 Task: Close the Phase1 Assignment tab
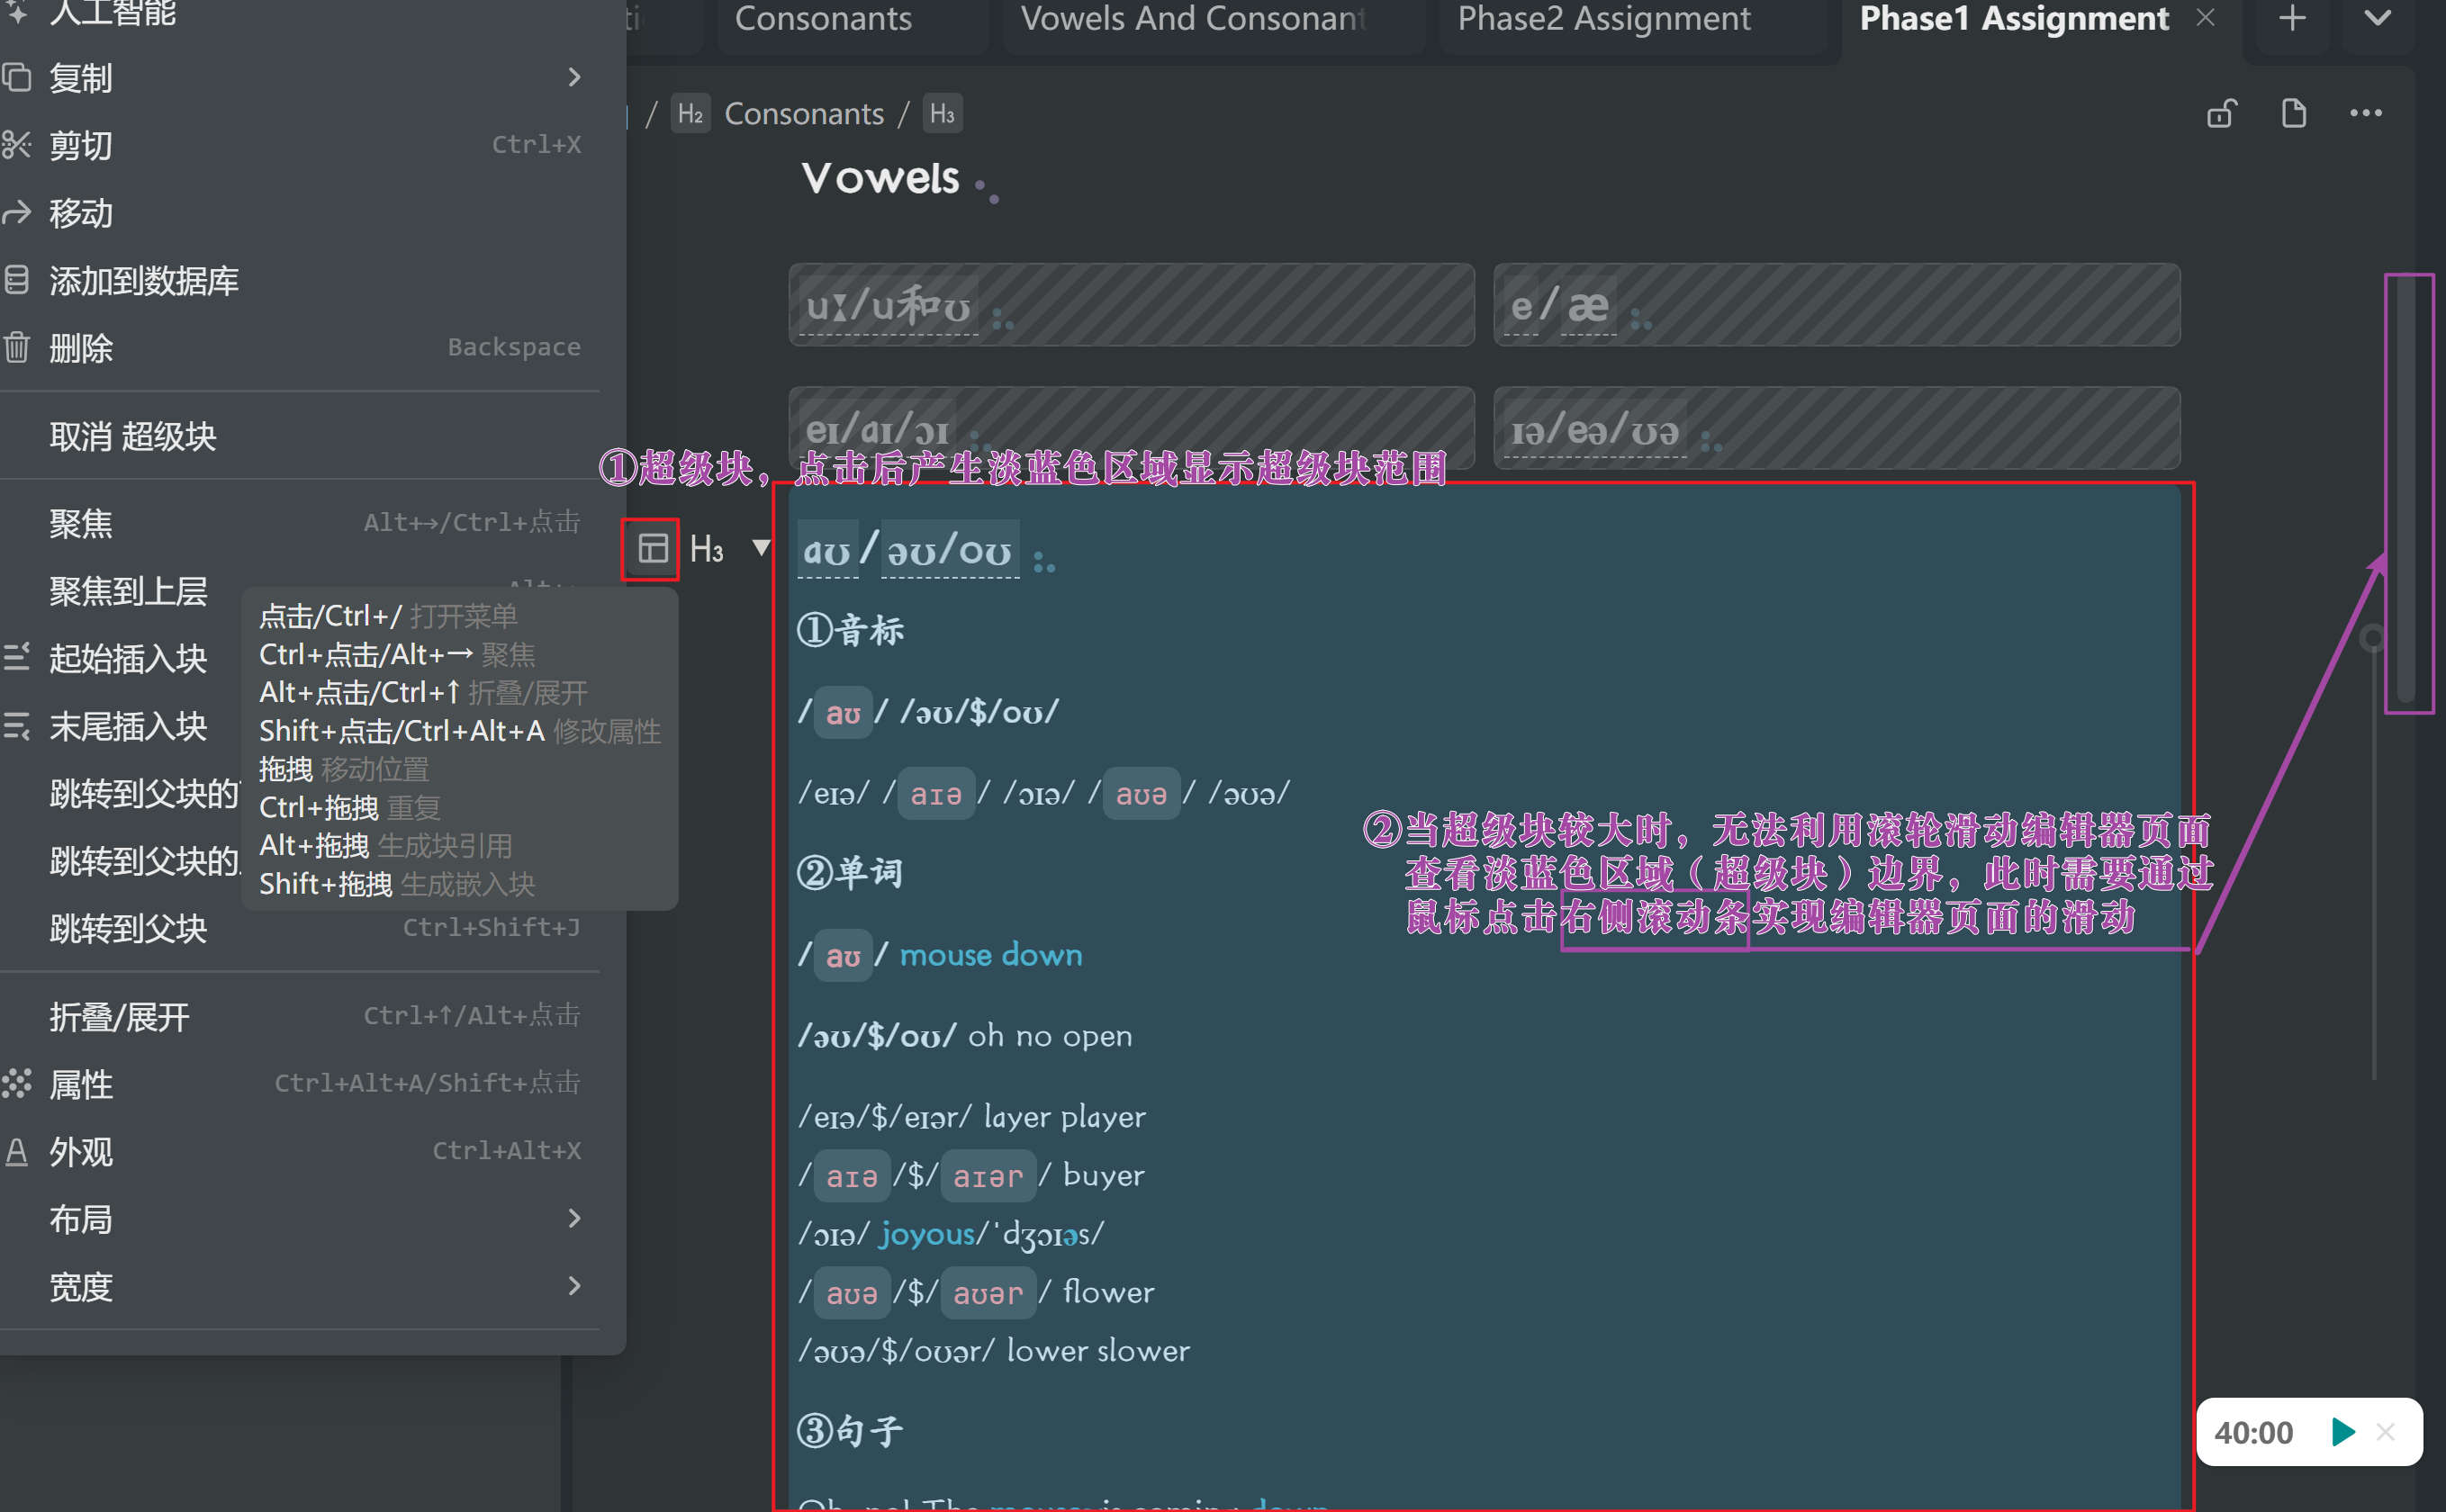2205,18
